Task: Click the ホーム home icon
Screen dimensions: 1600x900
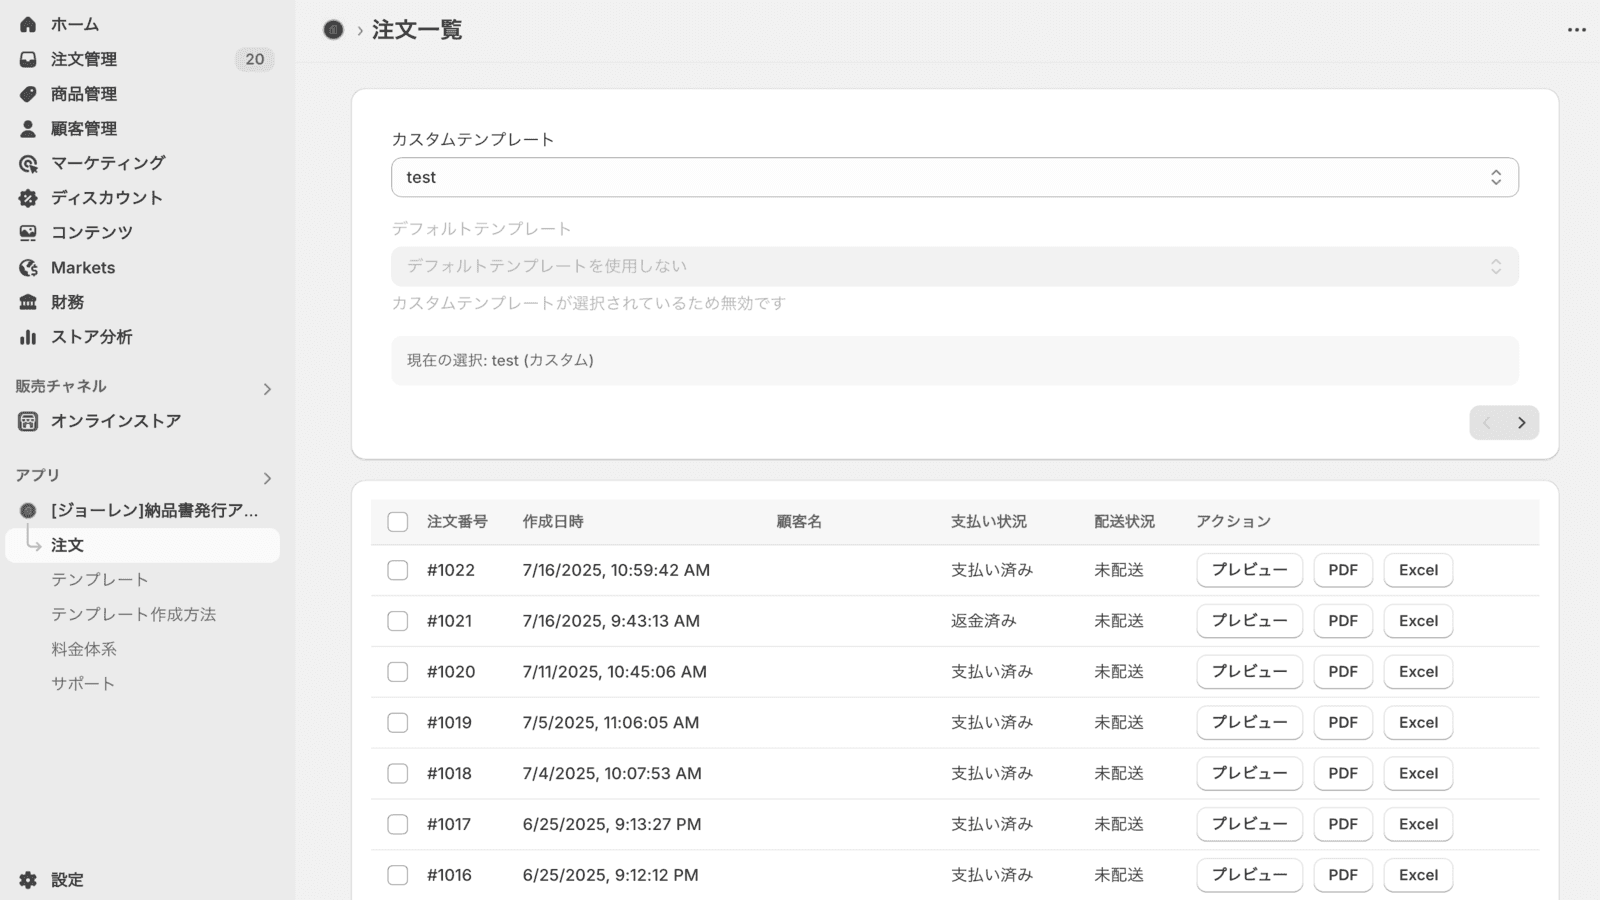Action: pyautogui.click(x=27, y=24)
